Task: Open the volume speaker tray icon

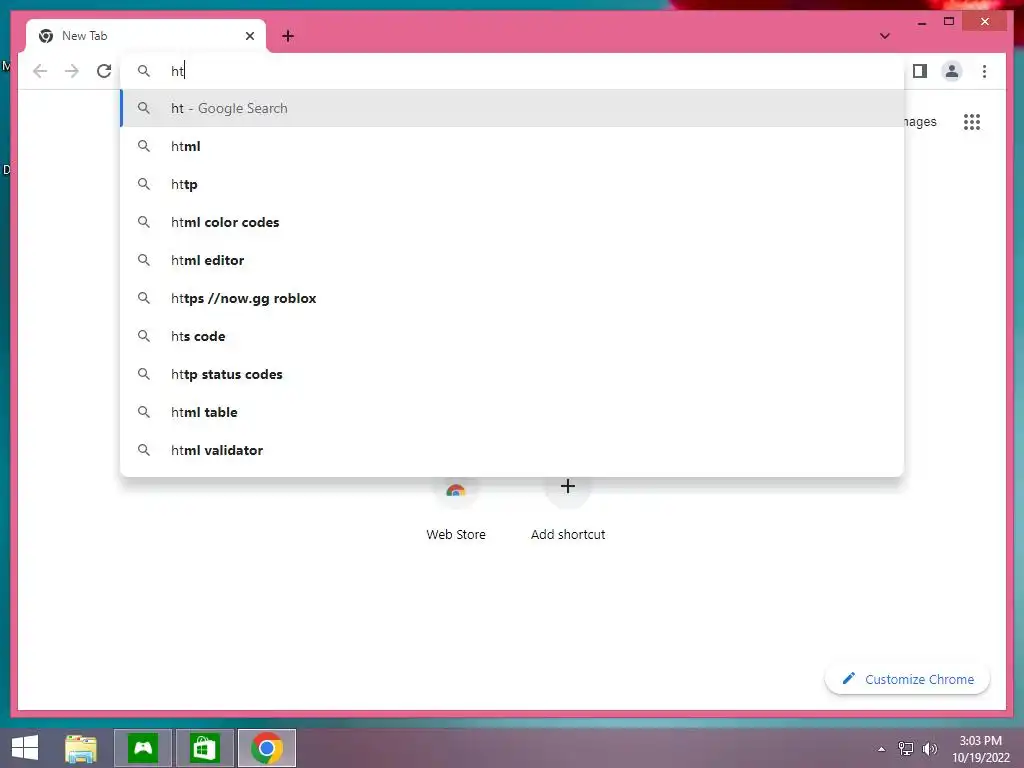Action: pos(929,748)
